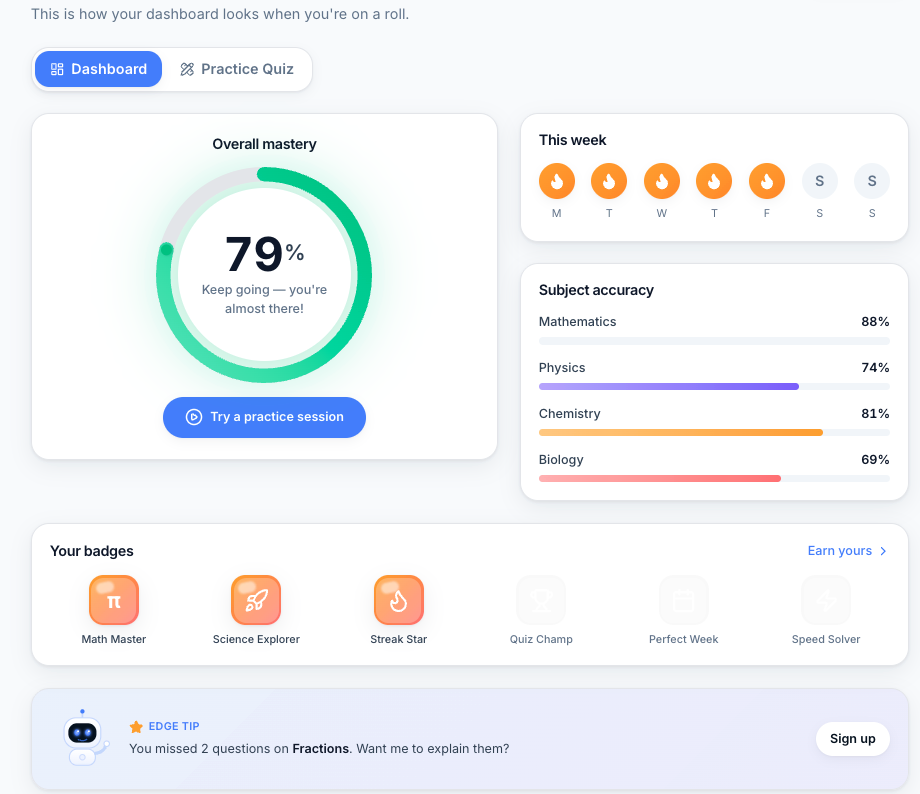Screen dimensions: 920x794
Task: Click the 79% mastery value
Action: 265,254
